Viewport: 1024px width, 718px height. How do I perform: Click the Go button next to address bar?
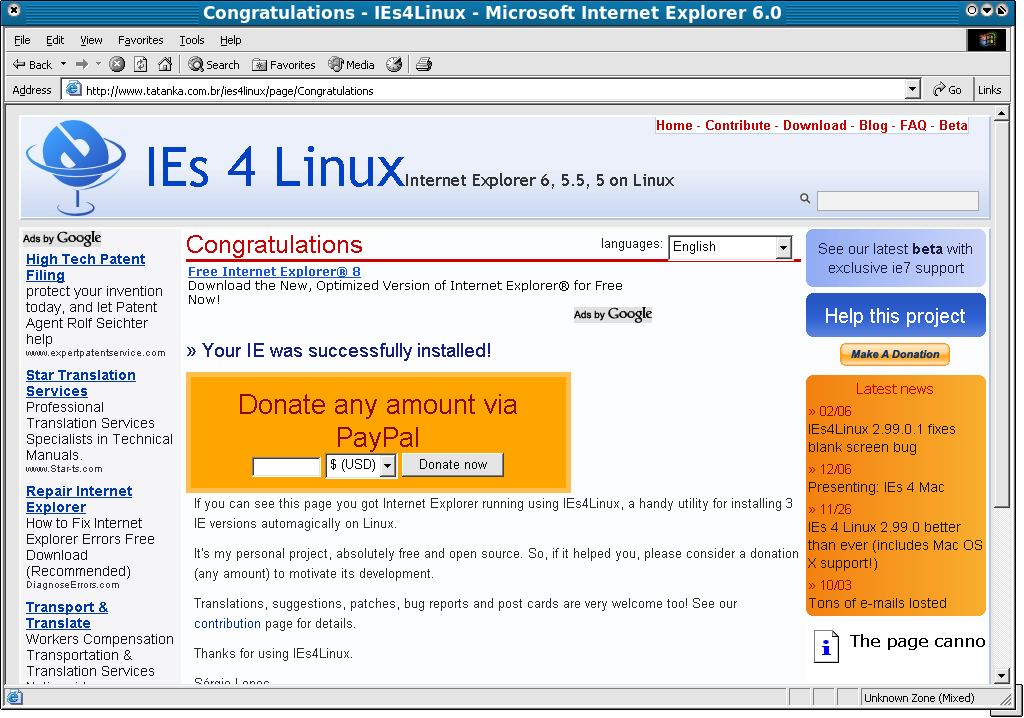tap(947, 90)
